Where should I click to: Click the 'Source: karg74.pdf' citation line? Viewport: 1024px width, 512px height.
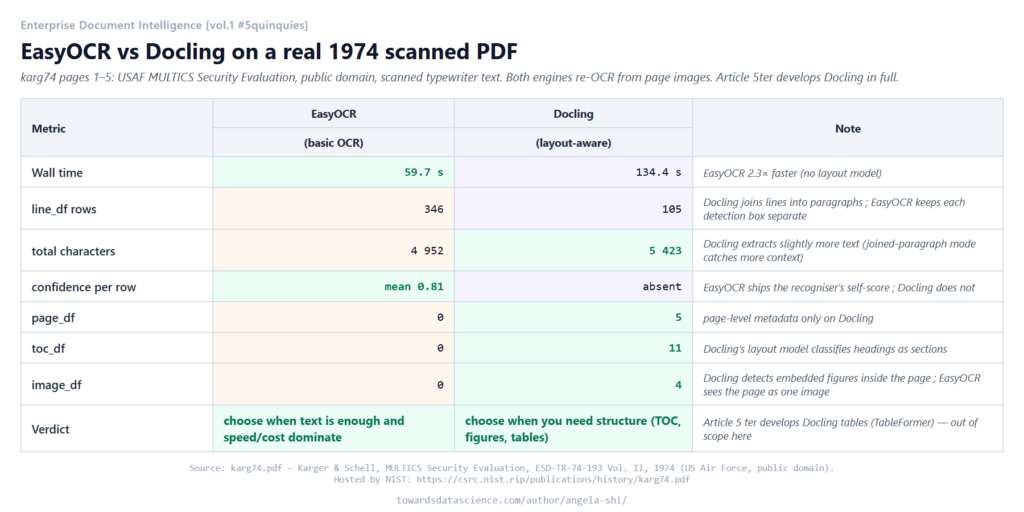tap(511, 468)
